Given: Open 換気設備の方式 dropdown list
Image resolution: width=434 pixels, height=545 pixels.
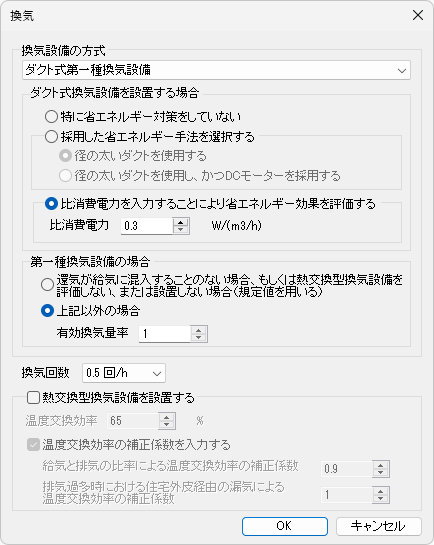Looking at the screenshot, I should click(216, 70).
